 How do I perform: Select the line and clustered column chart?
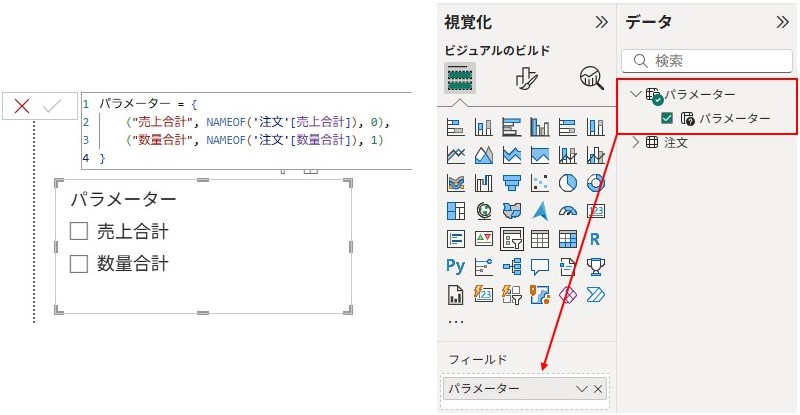596,155
